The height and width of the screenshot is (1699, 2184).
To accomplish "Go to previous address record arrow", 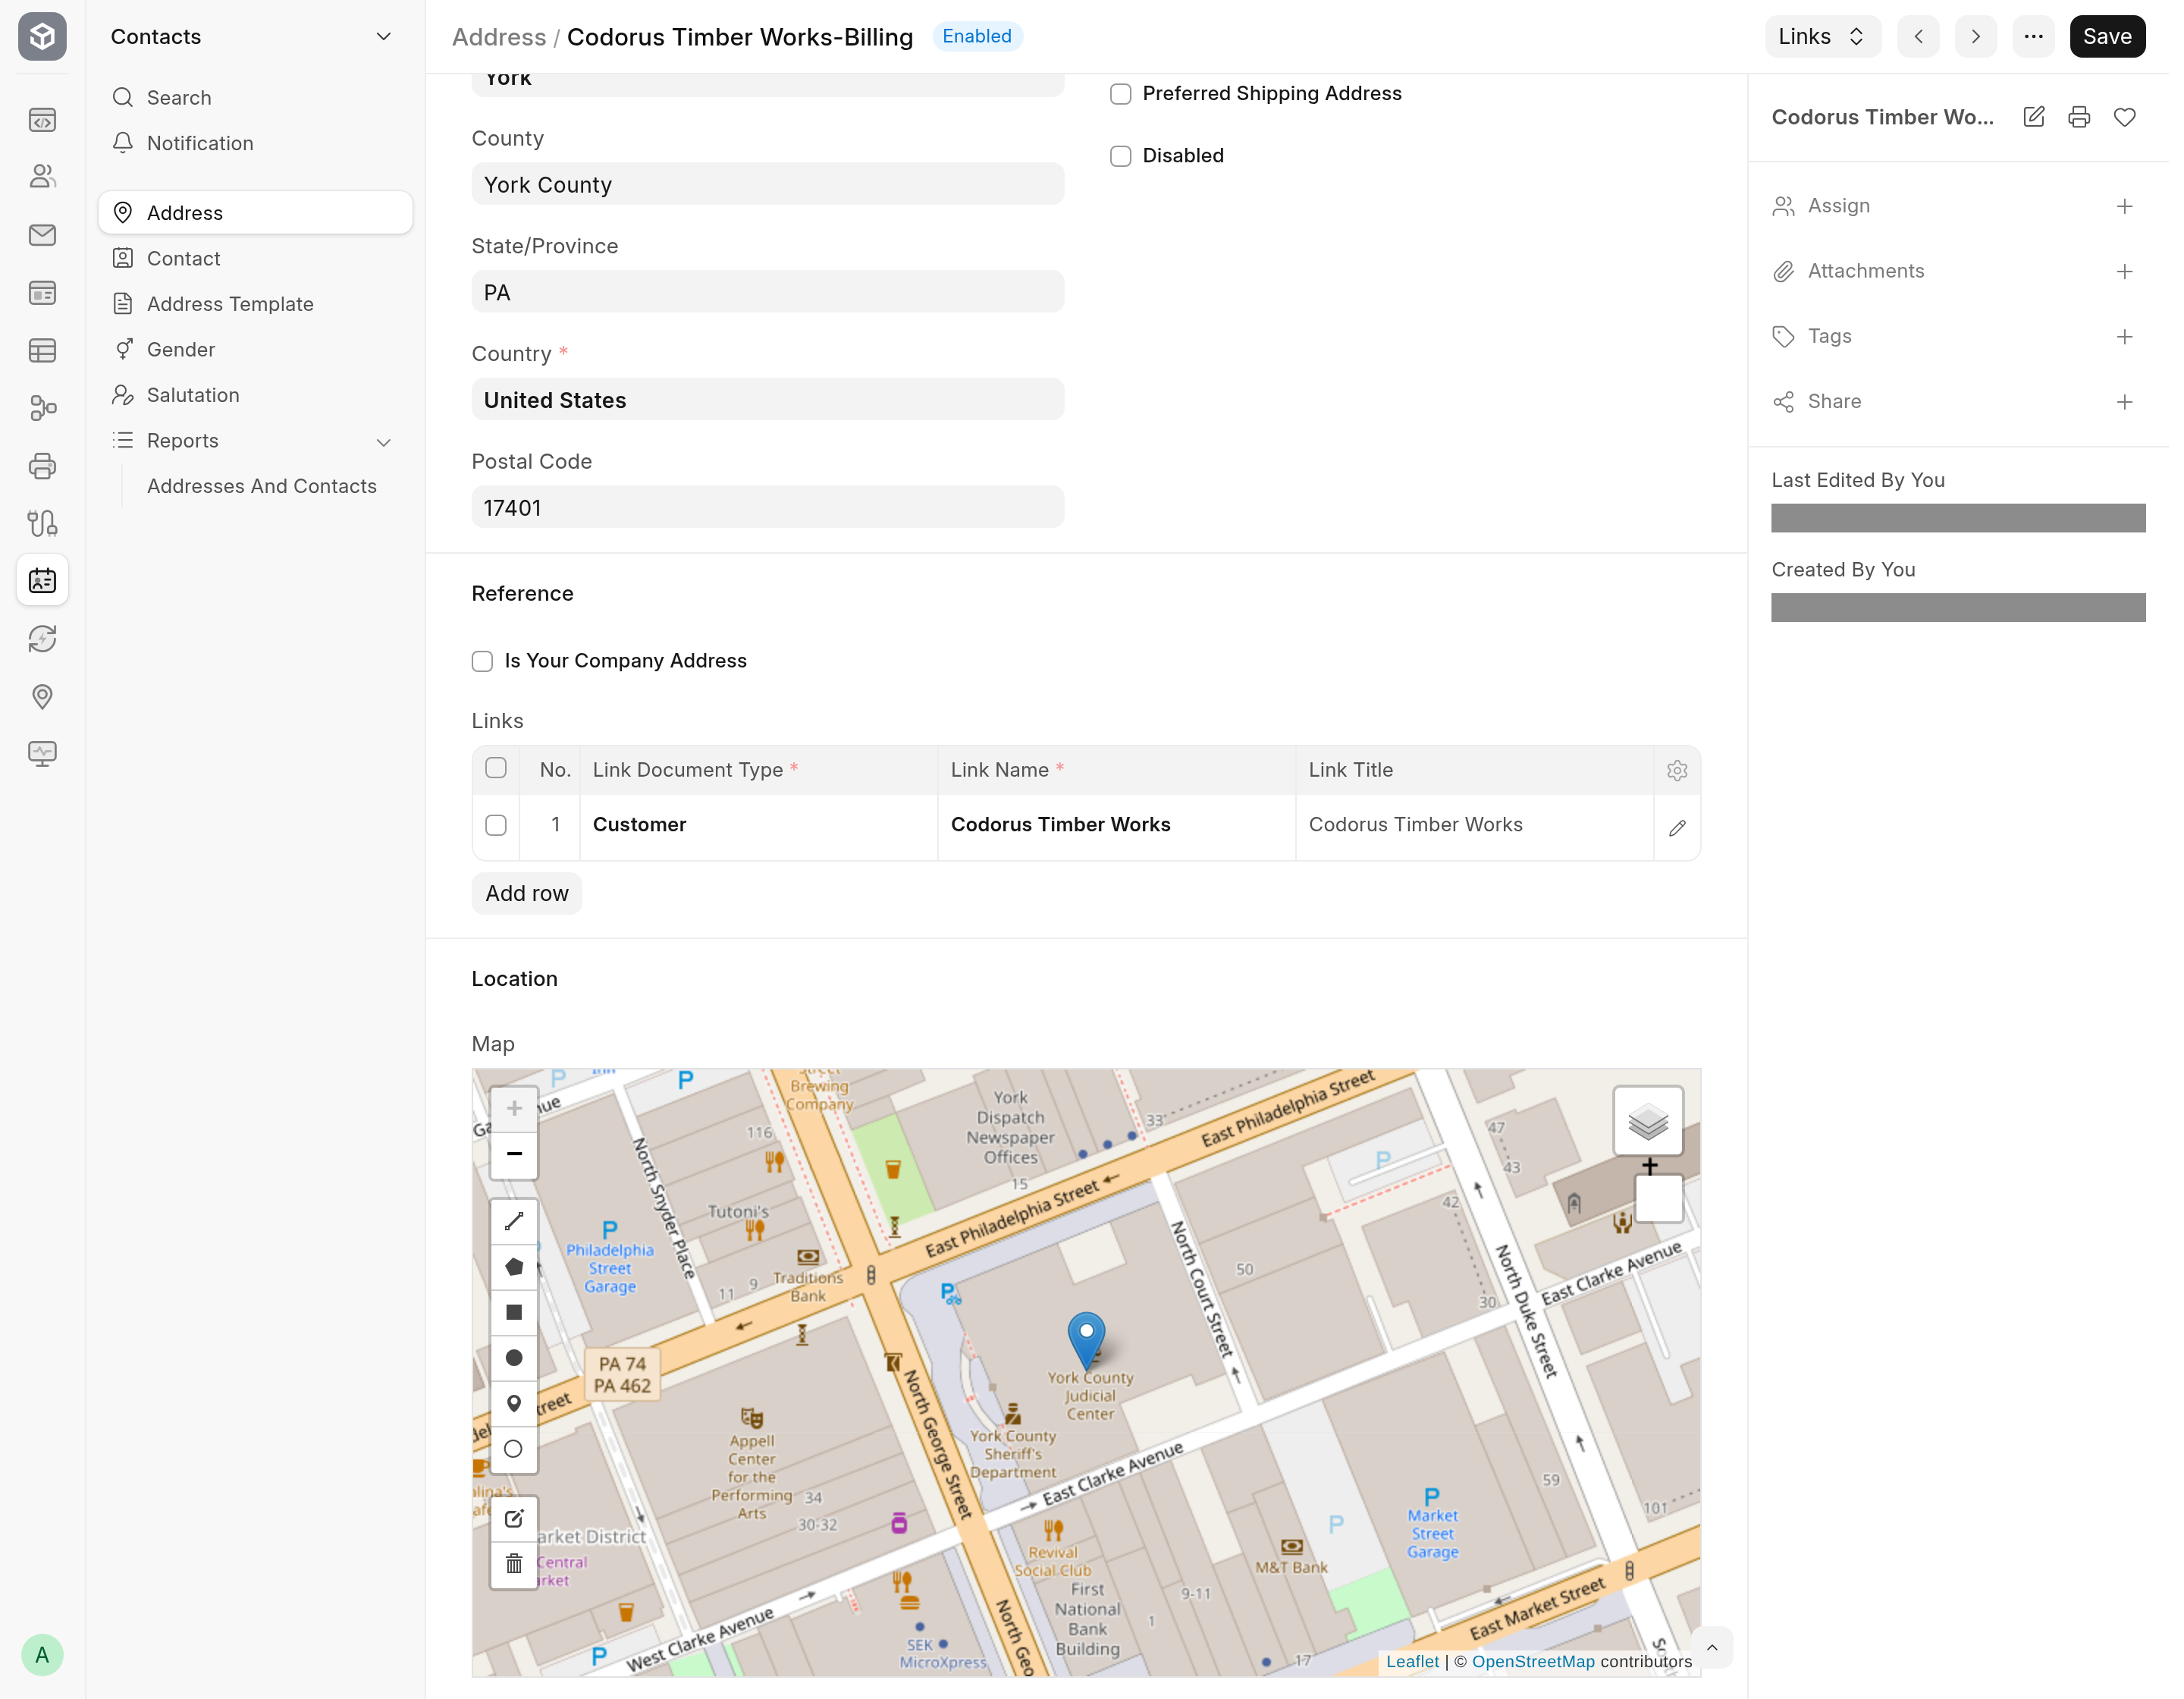I will 1918,37.
